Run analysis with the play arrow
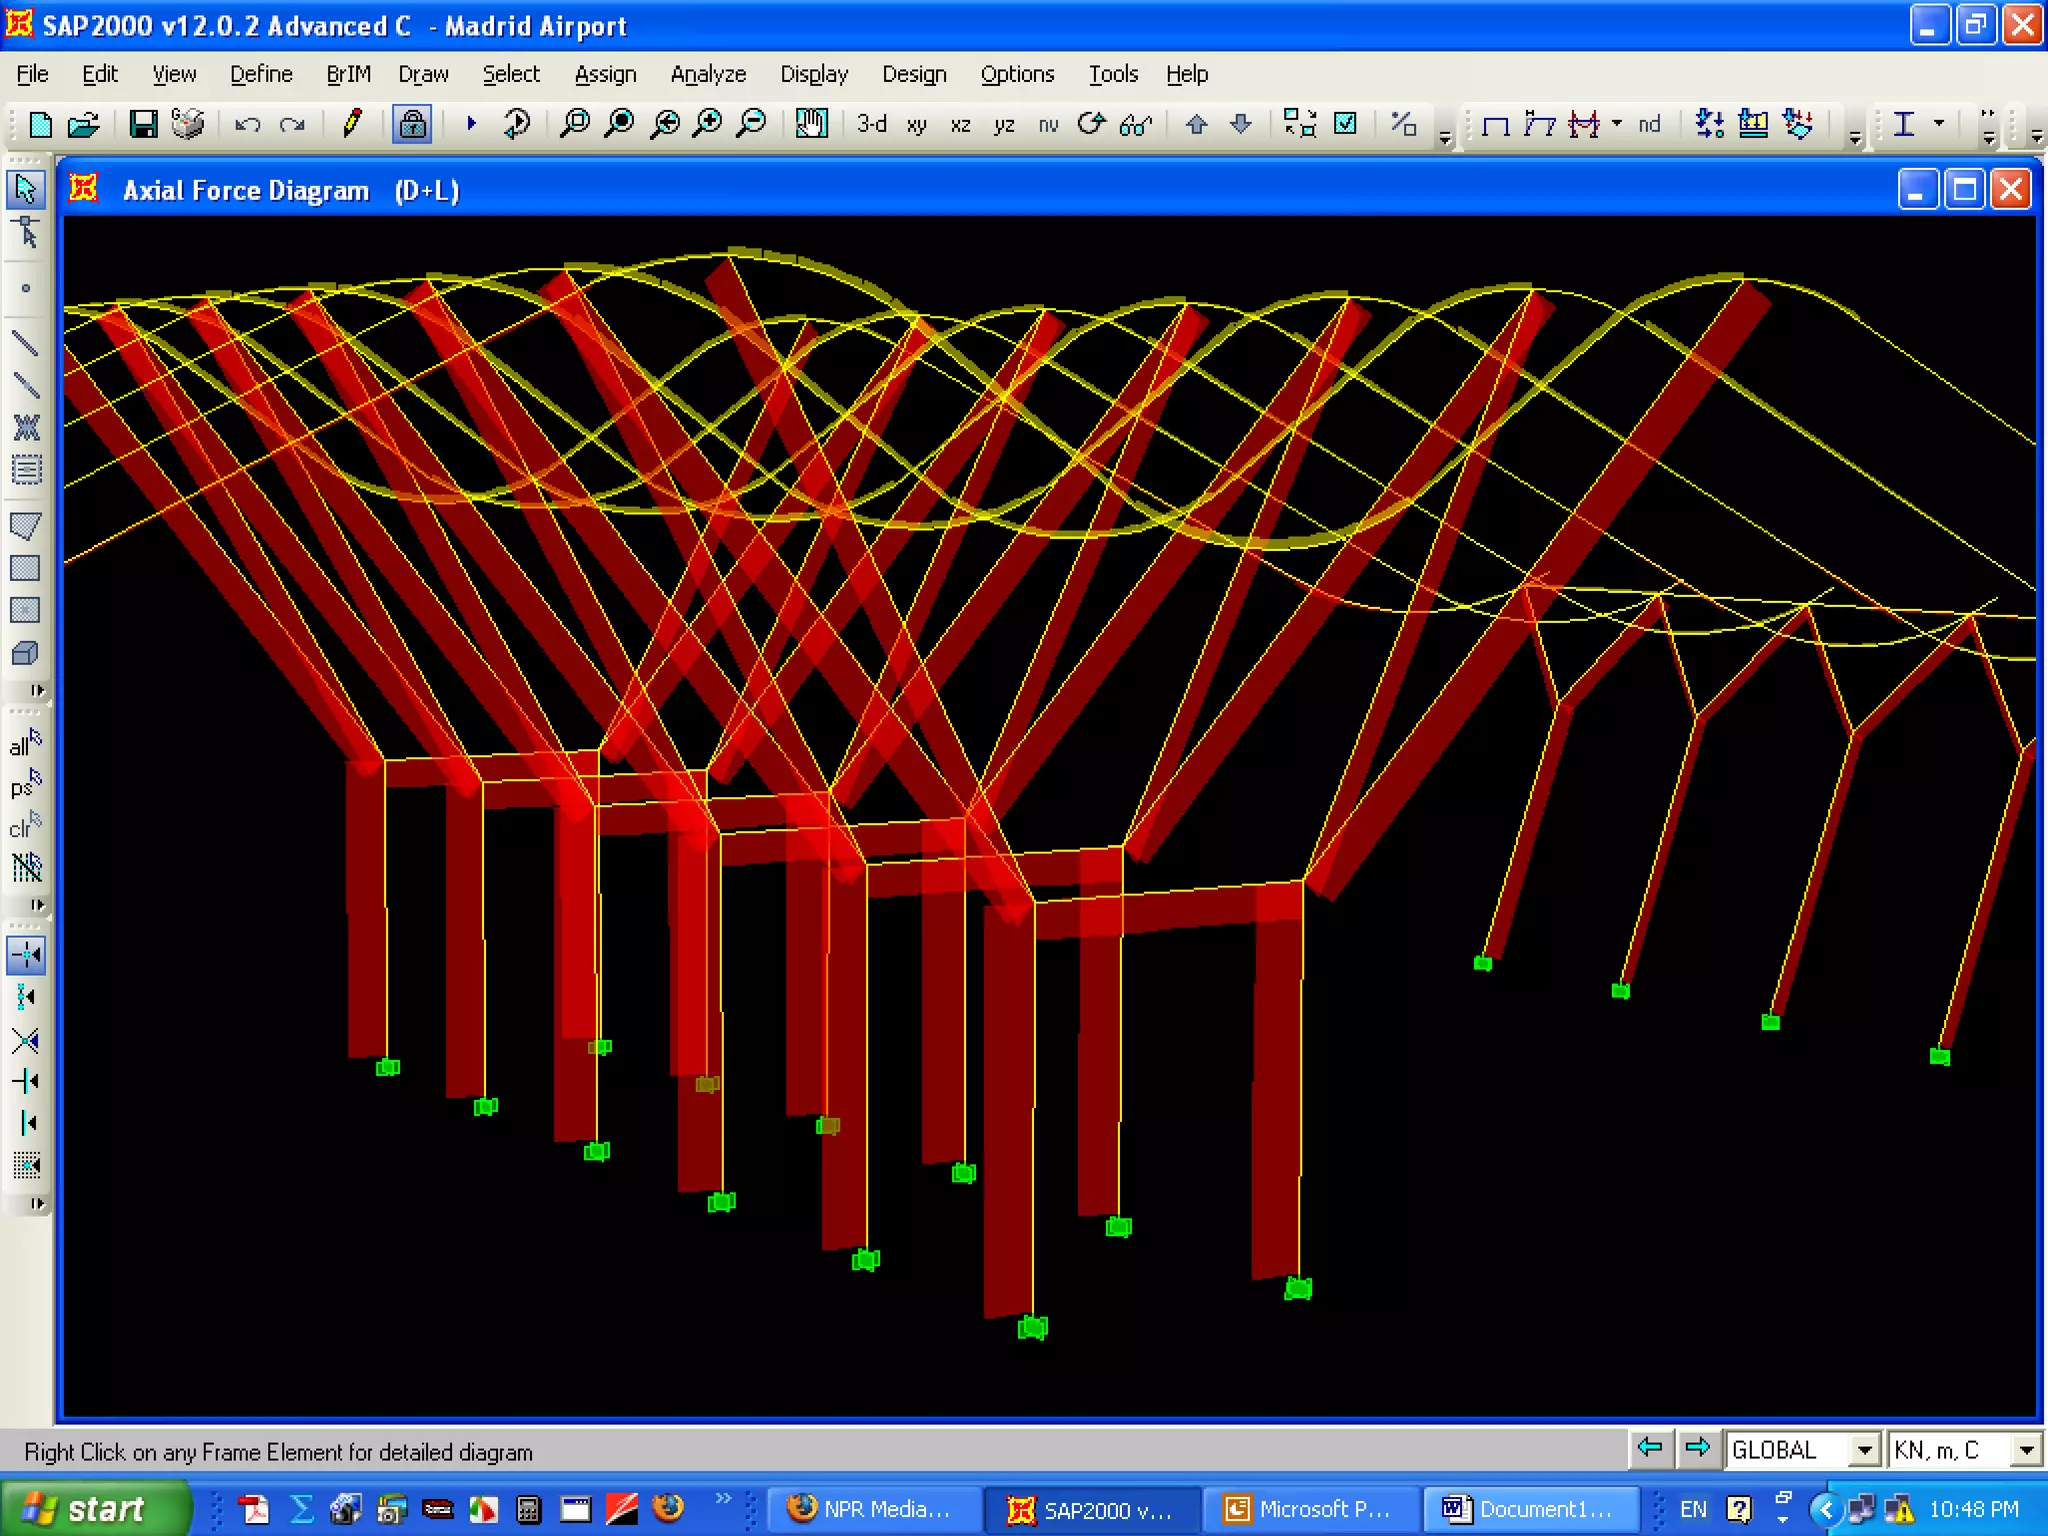 471,124
